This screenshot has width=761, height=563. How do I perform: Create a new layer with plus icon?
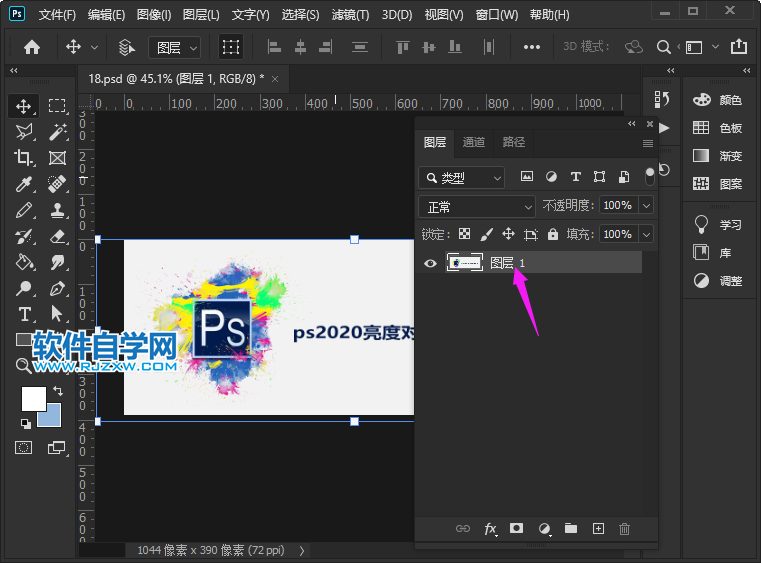[x=598, y=528]
